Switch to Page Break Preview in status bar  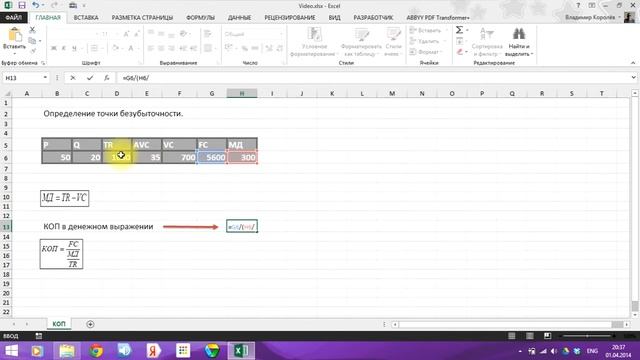547,336
